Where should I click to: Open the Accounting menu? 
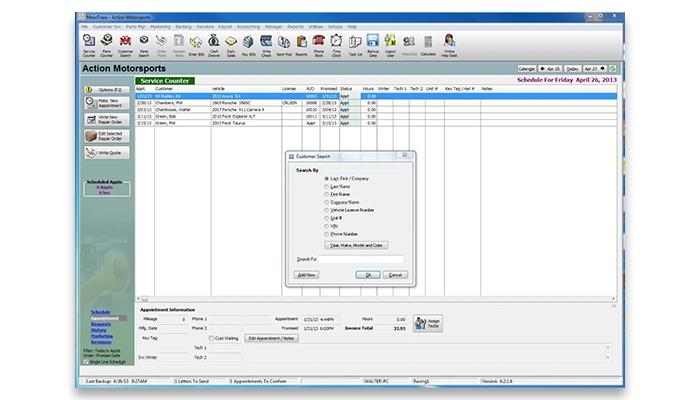pyautogui.click(x=248, y=27)
